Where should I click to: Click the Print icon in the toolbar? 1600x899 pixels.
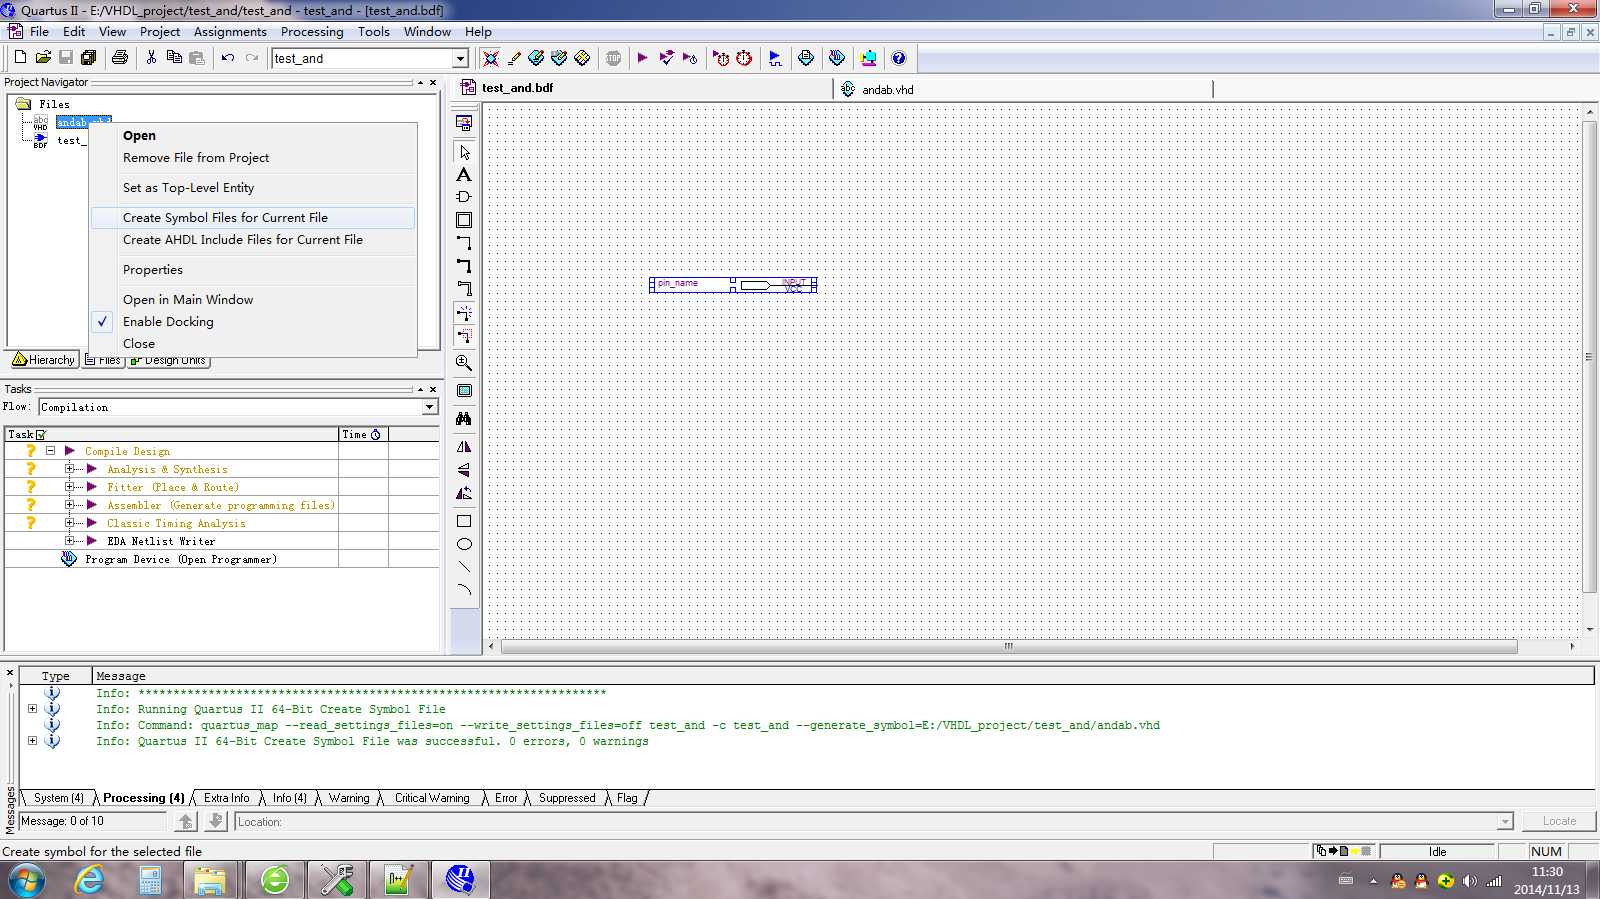pos(120,58)
